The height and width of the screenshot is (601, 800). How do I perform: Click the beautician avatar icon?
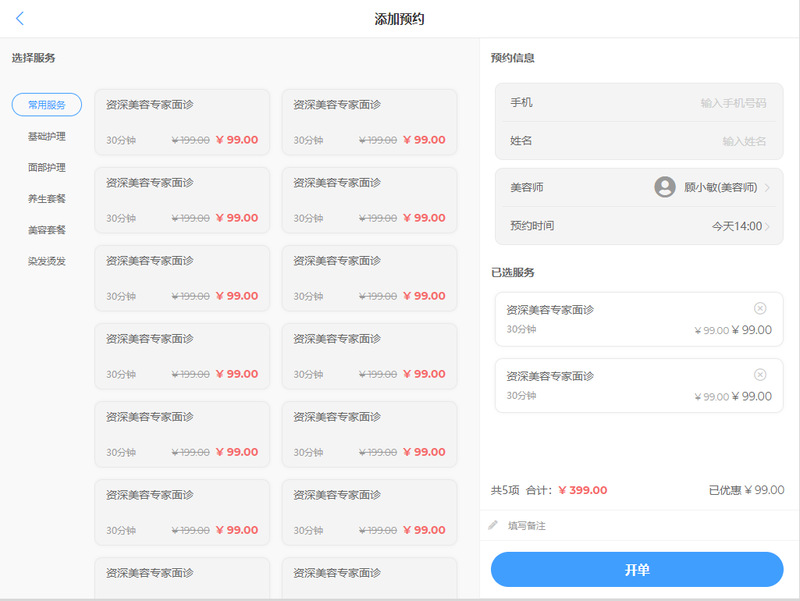(665, 187)
